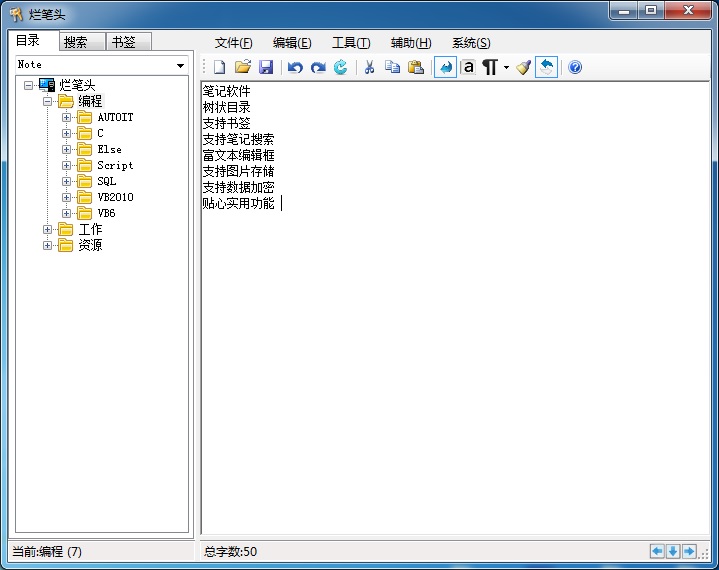Expand the VB6 folder
The height and width of the screenshot is (570, 719).
[66, 213]
